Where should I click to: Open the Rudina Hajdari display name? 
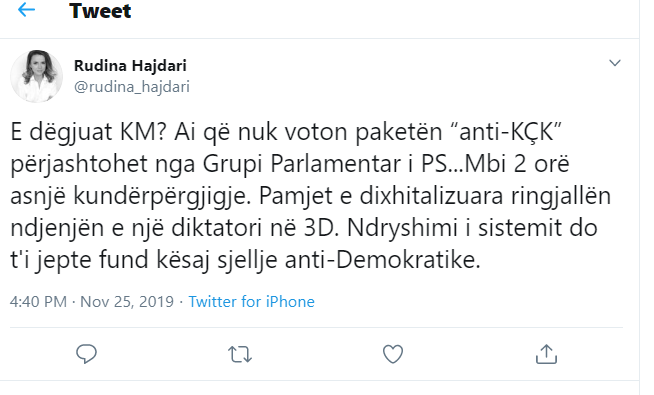coord(130,65)
